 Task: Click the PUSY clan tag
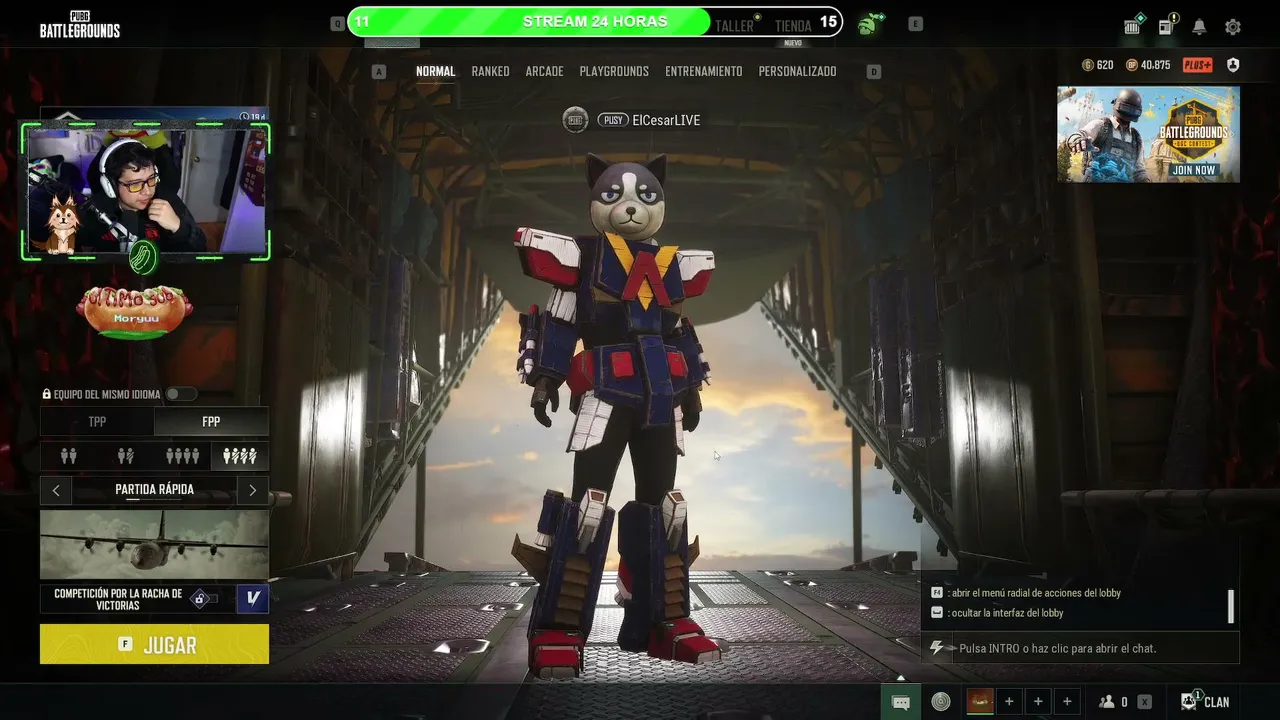(613, 120)
